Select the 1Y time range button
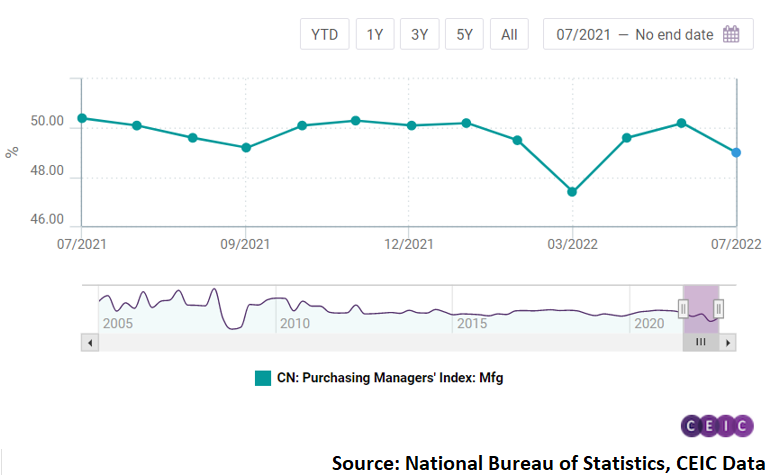 point(375,34)
